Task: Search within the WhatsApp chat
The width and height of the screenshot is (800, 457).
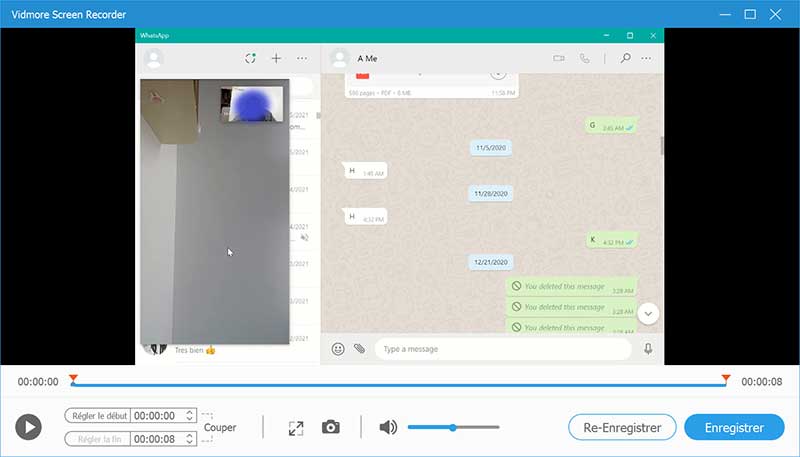Action: coord(626,58)
